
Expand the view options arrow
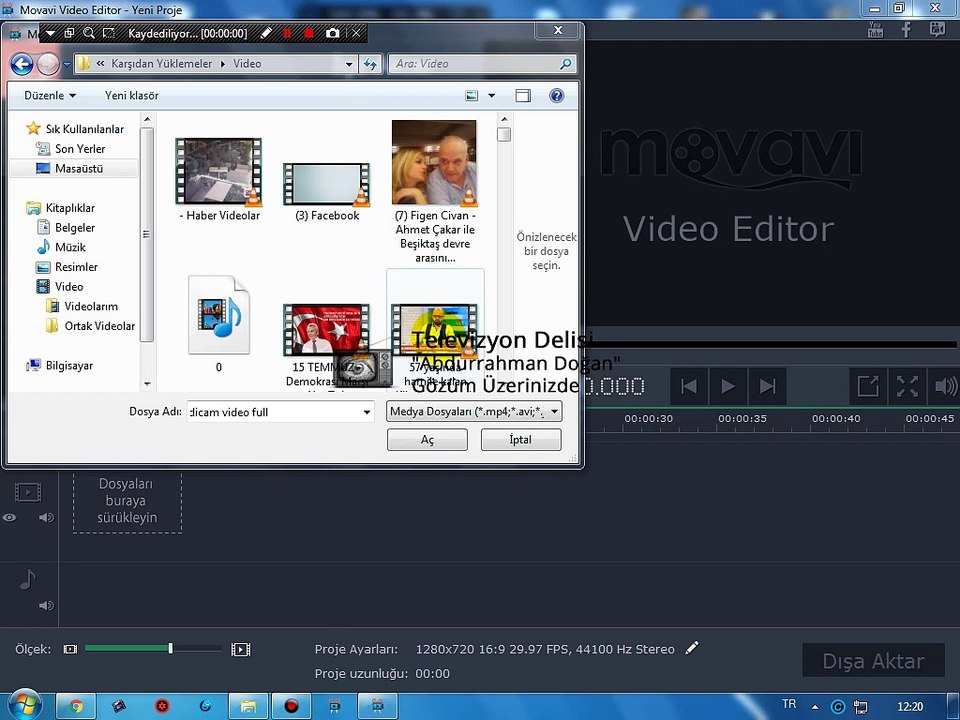coord(491,96)
